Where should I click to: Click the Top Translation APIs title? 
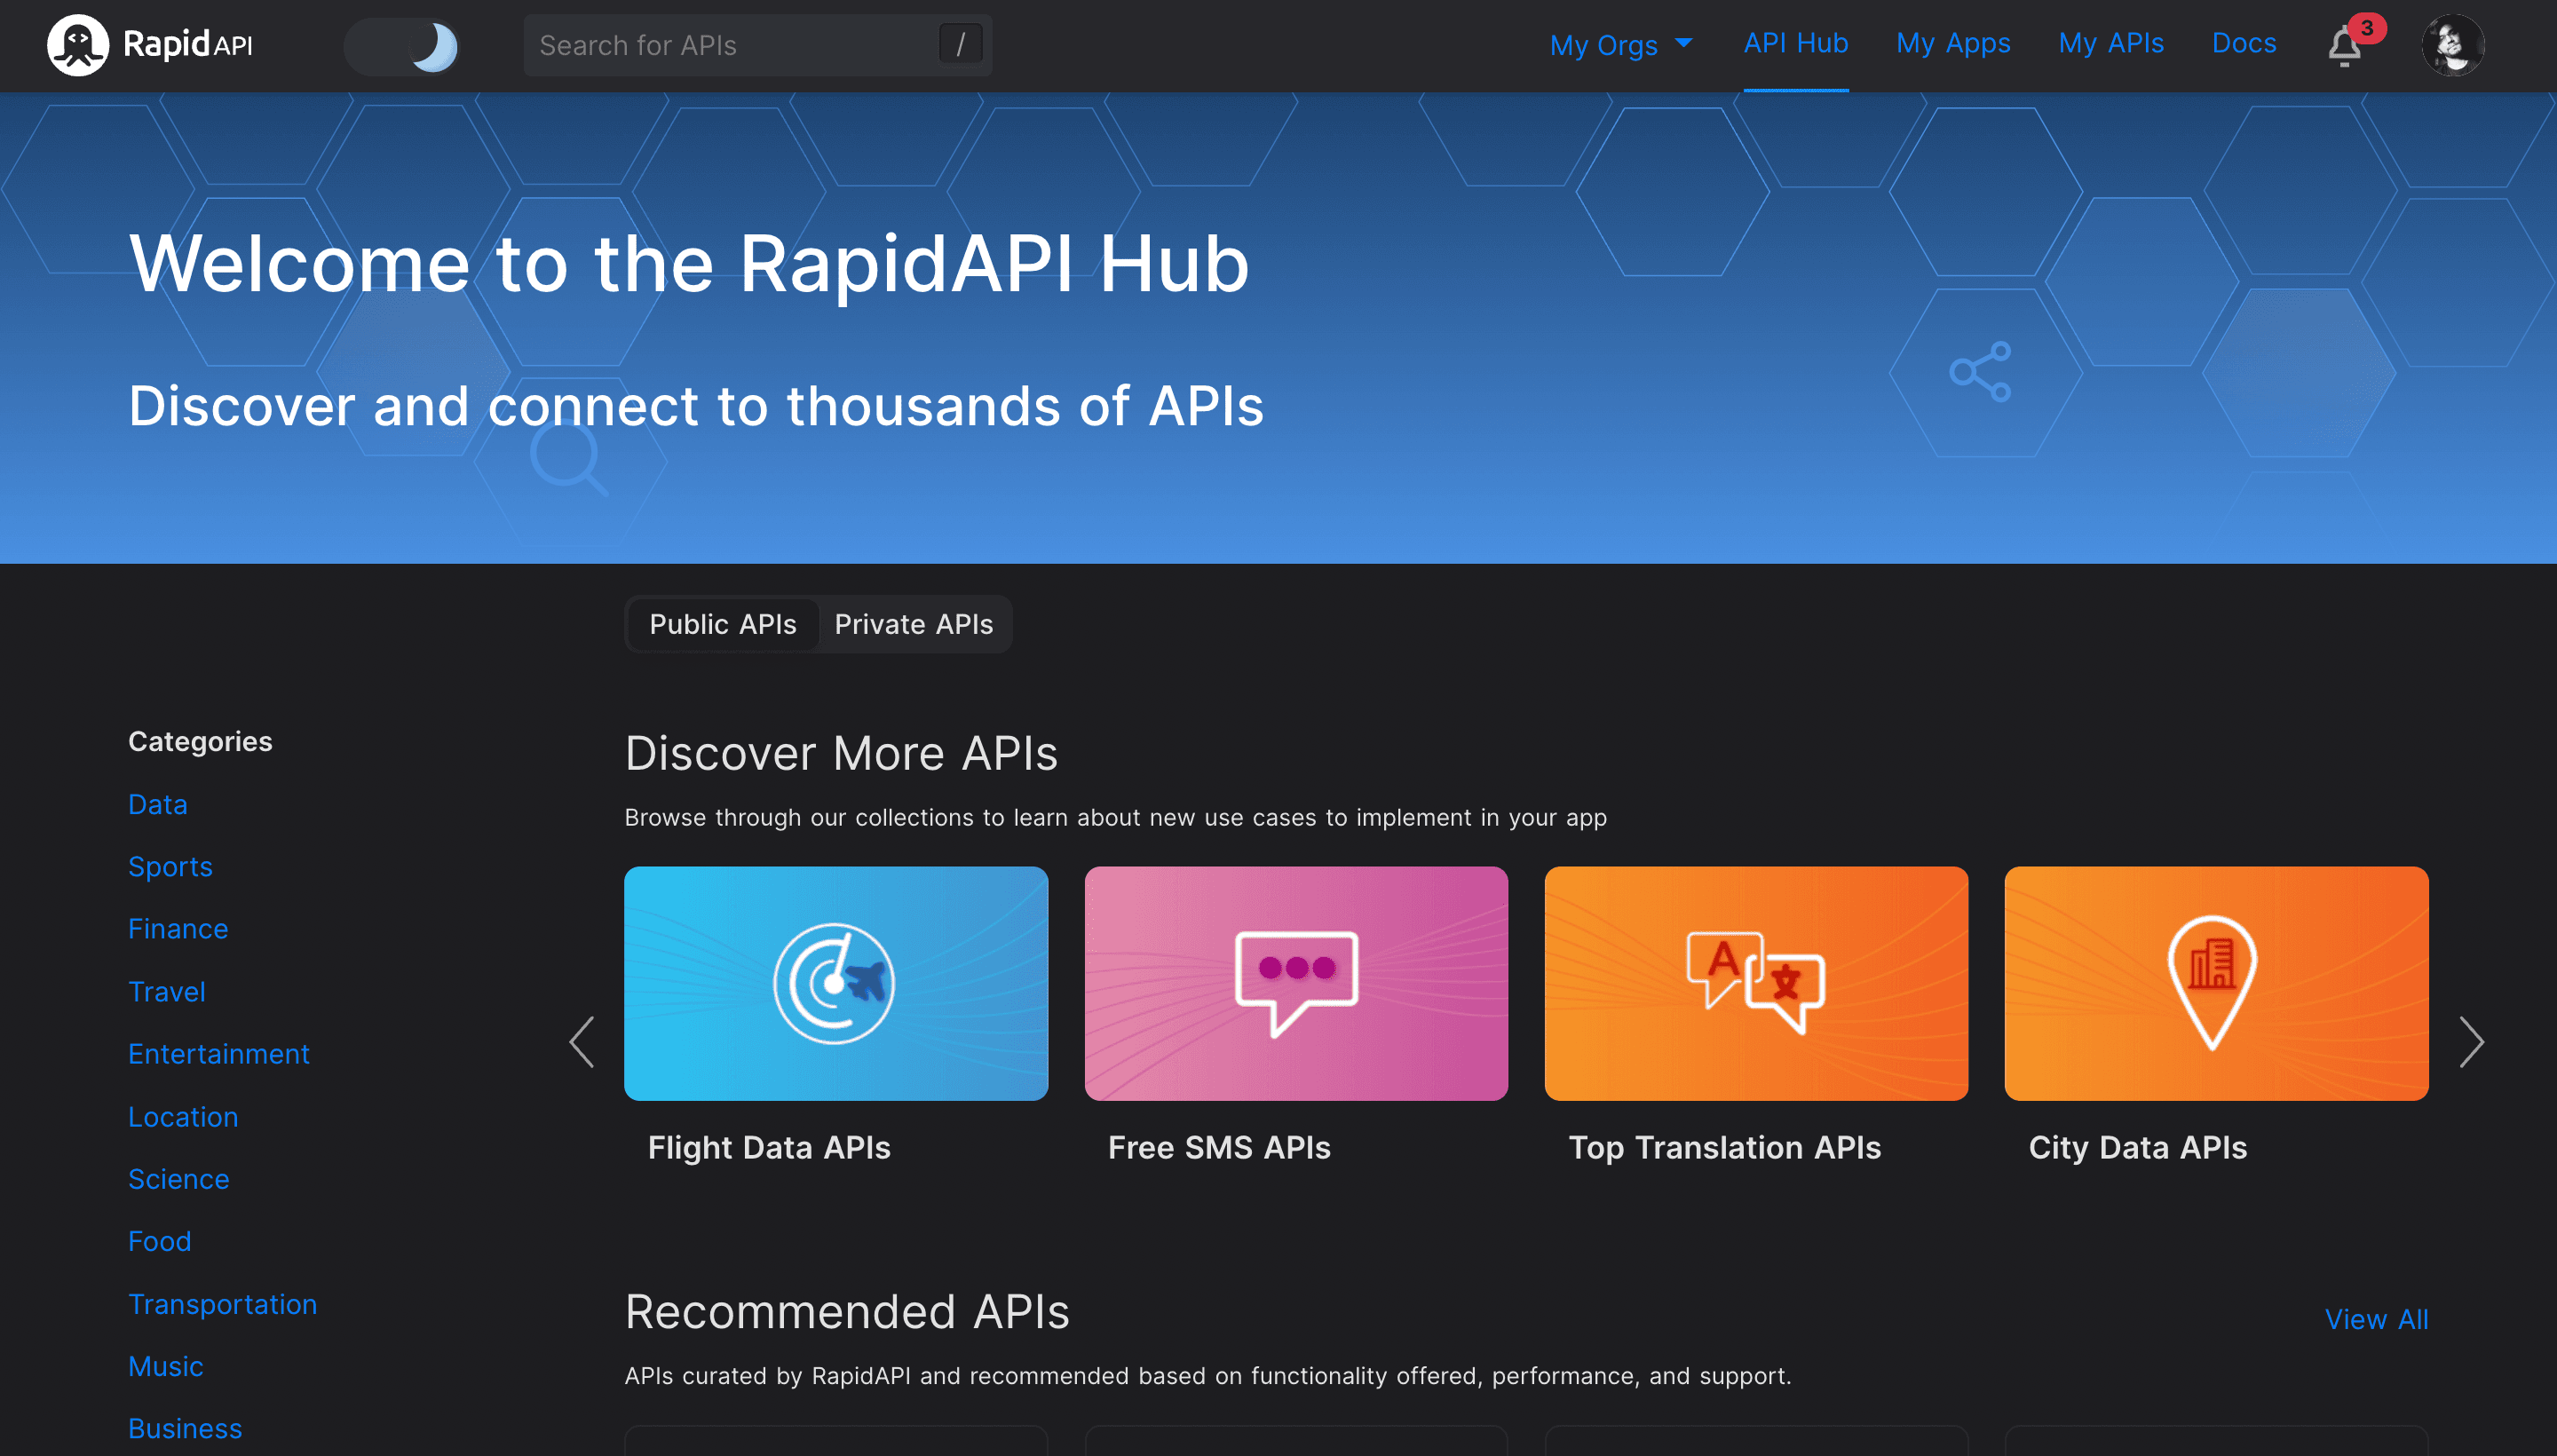click(x=1724, y=1147)
